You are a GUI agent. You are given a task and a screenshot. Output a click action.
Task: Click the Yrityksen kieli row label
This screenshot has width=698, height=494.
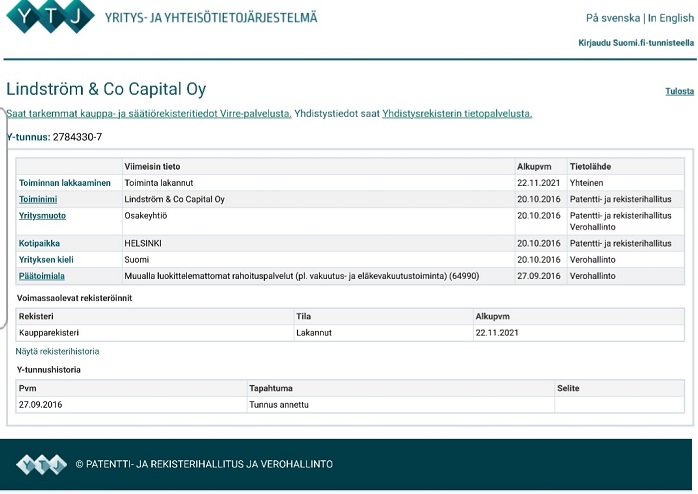[x=46, y=259]
